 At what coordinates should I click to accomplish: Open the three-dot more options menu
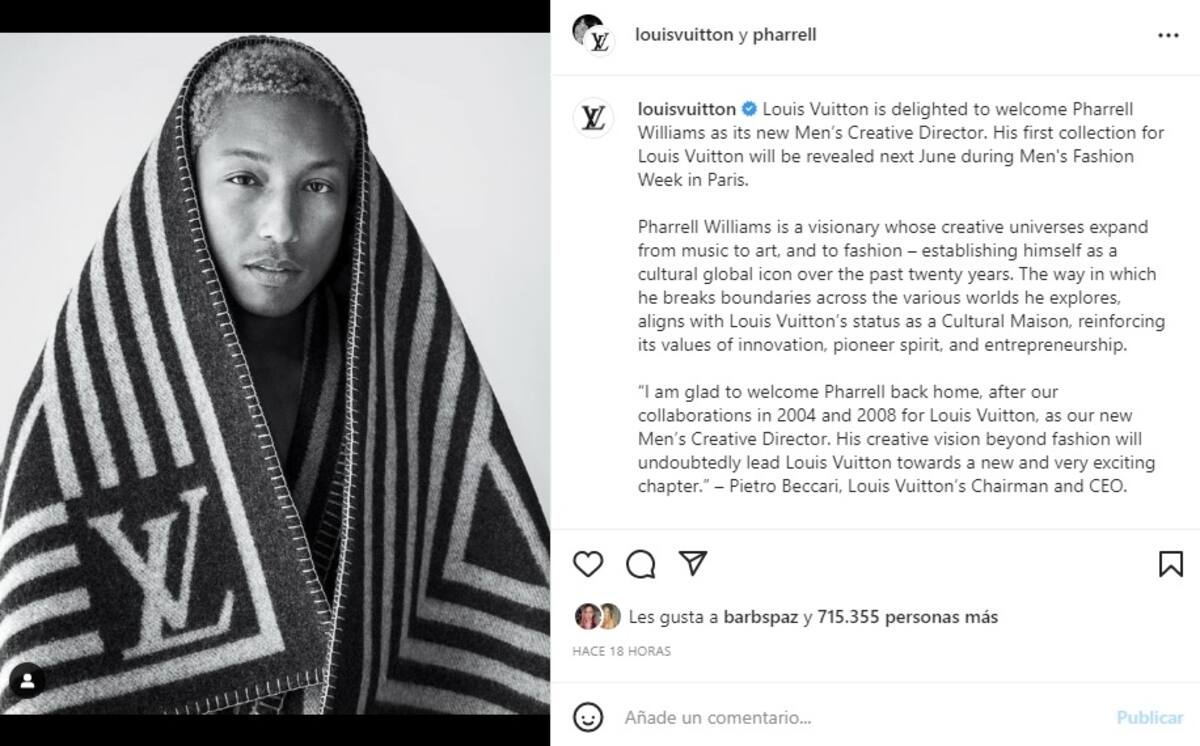tap(1168, 35)
